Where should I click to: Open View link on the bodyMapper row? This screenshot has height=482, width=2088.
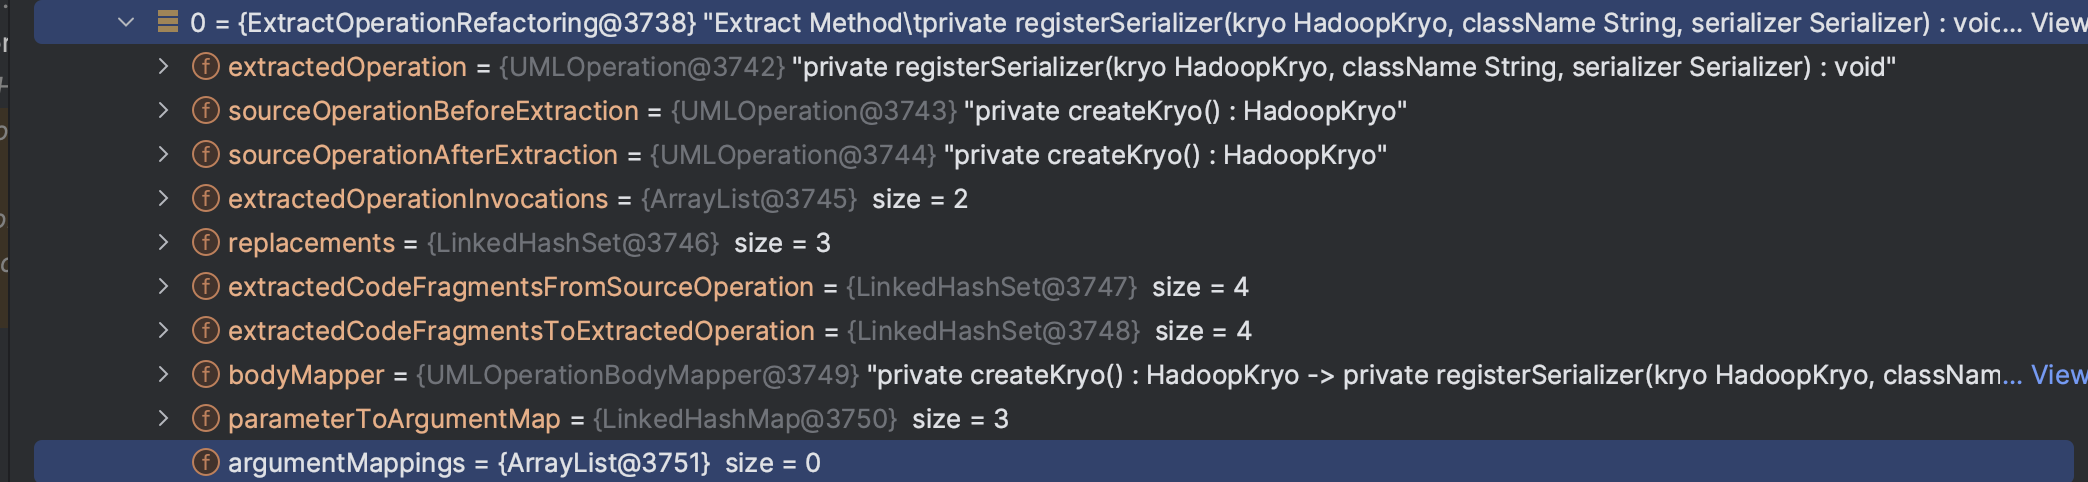[x=2059, y=375]
